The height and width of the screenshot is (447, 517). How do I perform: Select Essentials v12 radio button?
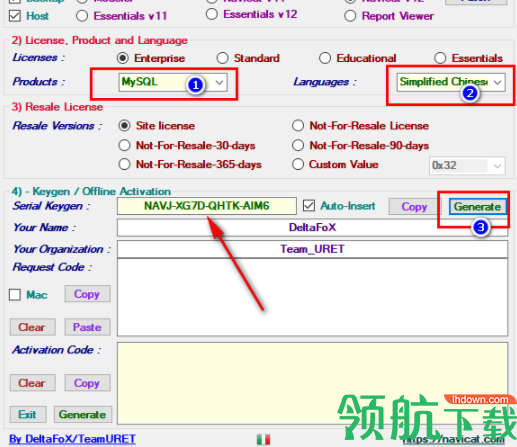(212, 14)
